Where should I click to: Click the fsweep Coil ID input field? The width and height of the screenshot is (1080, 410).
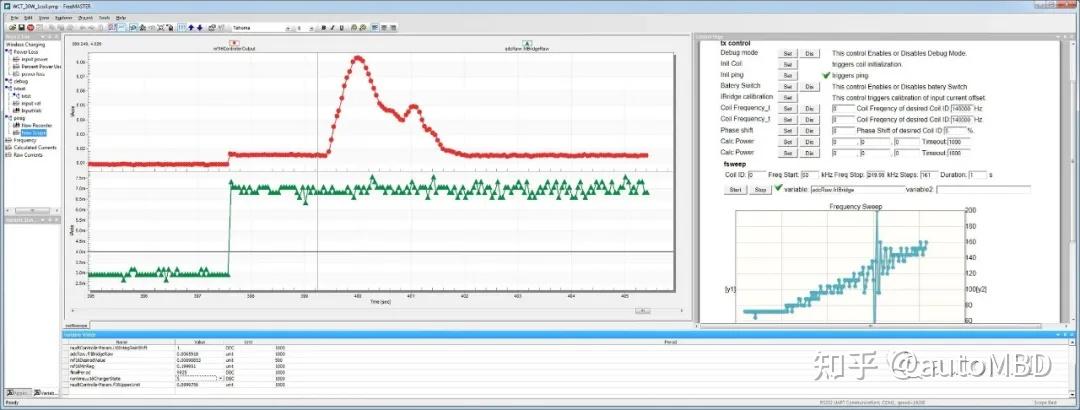(x=756, y=175)
